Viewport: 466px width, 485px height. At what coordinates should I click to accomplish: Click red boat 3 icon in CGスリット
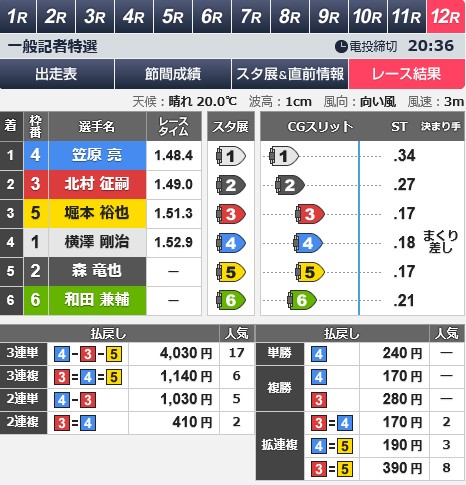tap(310, 214)
